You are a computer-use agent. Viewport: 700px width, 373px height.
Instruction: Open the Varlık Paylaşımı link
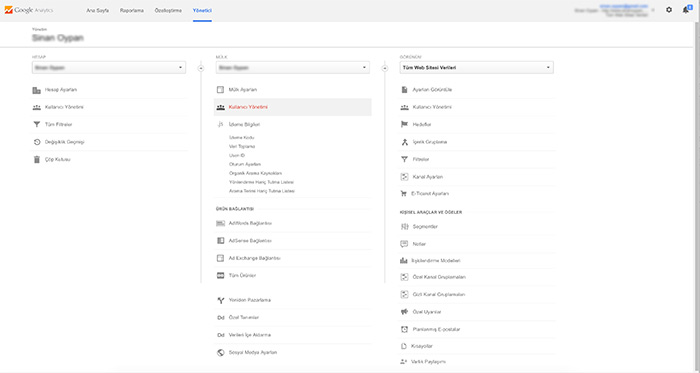pyautogui.click(x=428, y=362)
